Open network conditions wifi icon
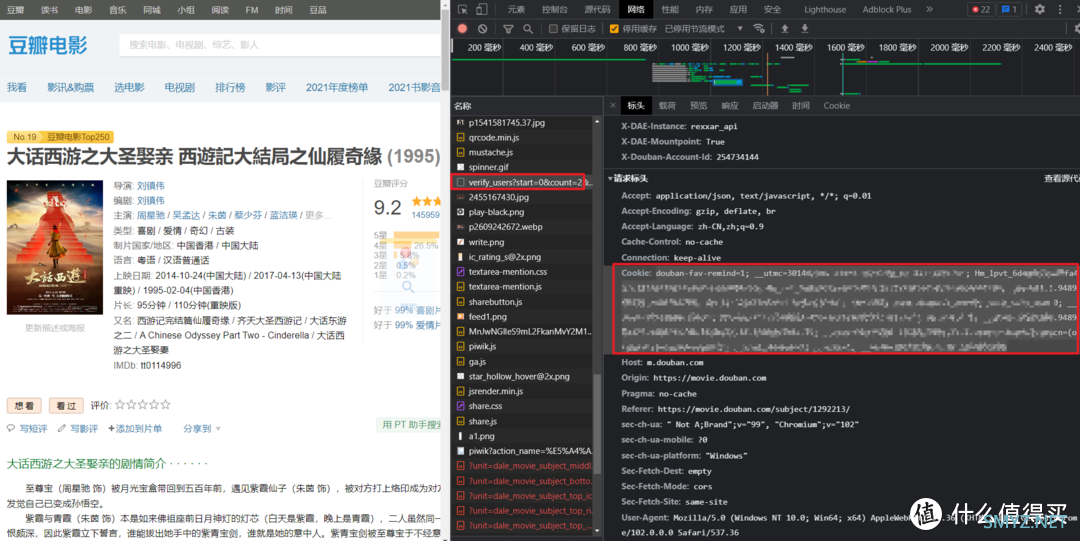This screenshot has height=541, width=1080. click(758, 29)
